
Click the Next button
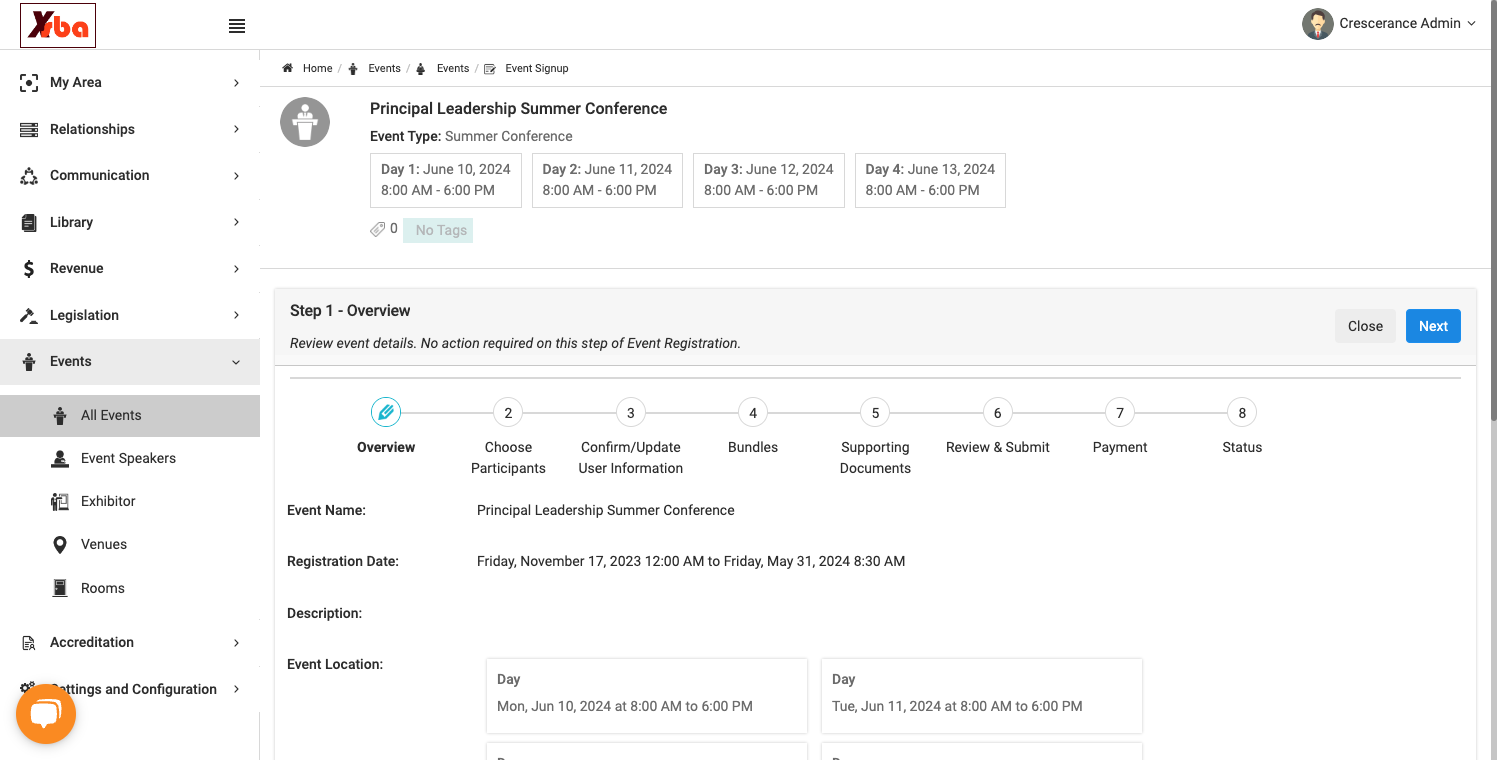(x=1433, y=326)
